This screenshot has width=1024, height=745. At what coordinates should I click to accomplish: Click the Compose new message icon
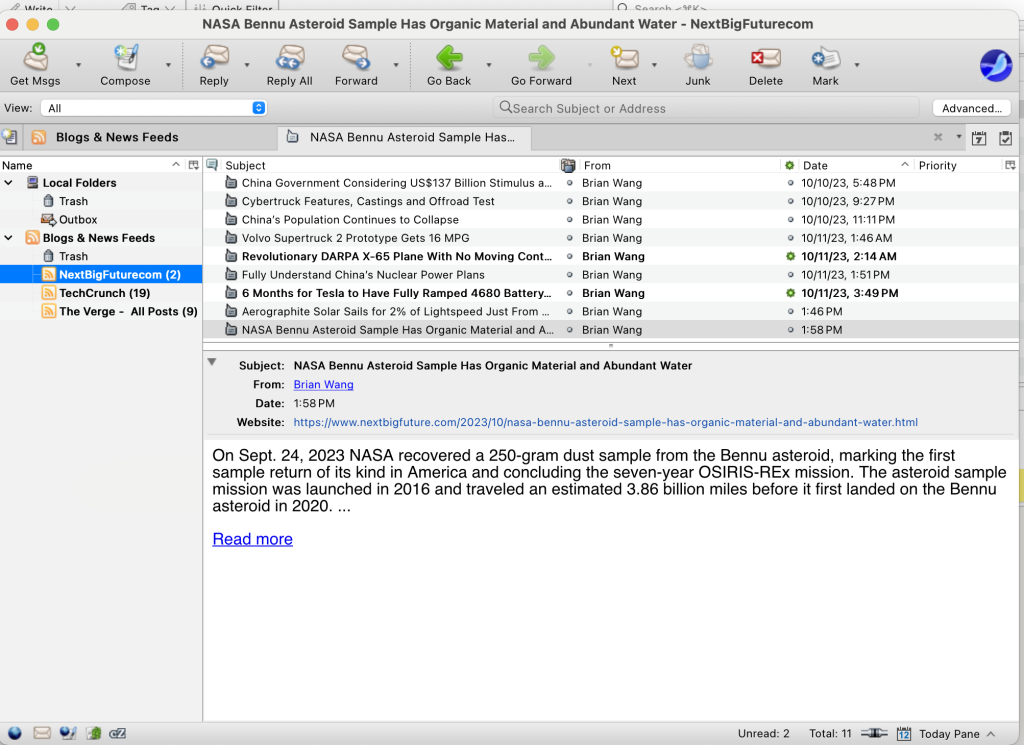(125, 57)
